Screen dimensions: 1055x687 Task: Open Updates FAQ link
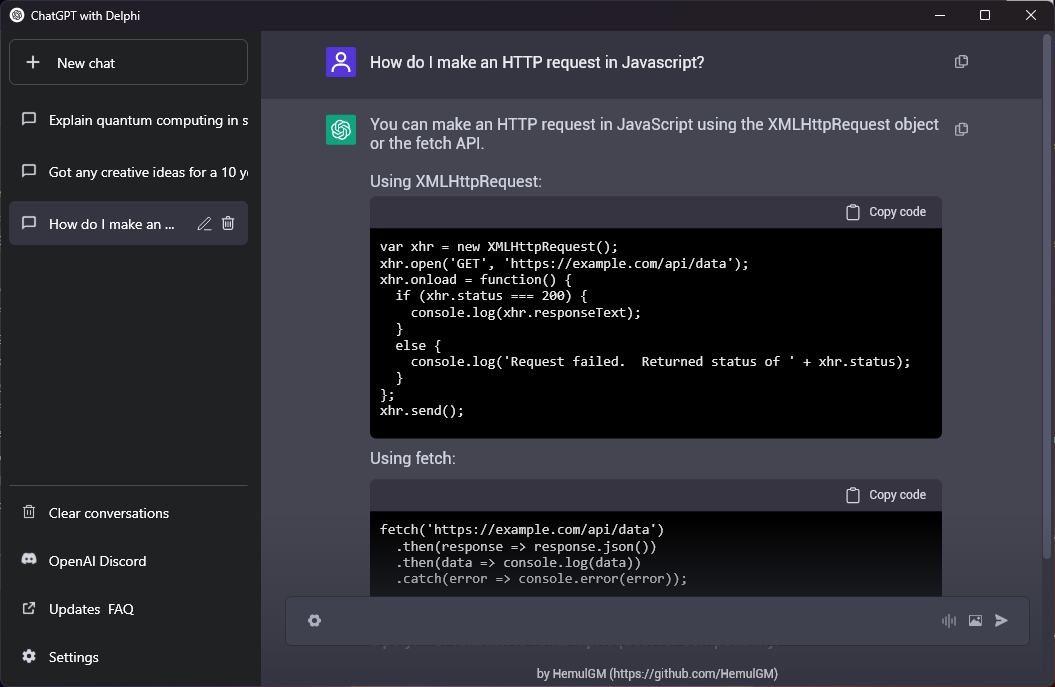click(x=91, y=609)
